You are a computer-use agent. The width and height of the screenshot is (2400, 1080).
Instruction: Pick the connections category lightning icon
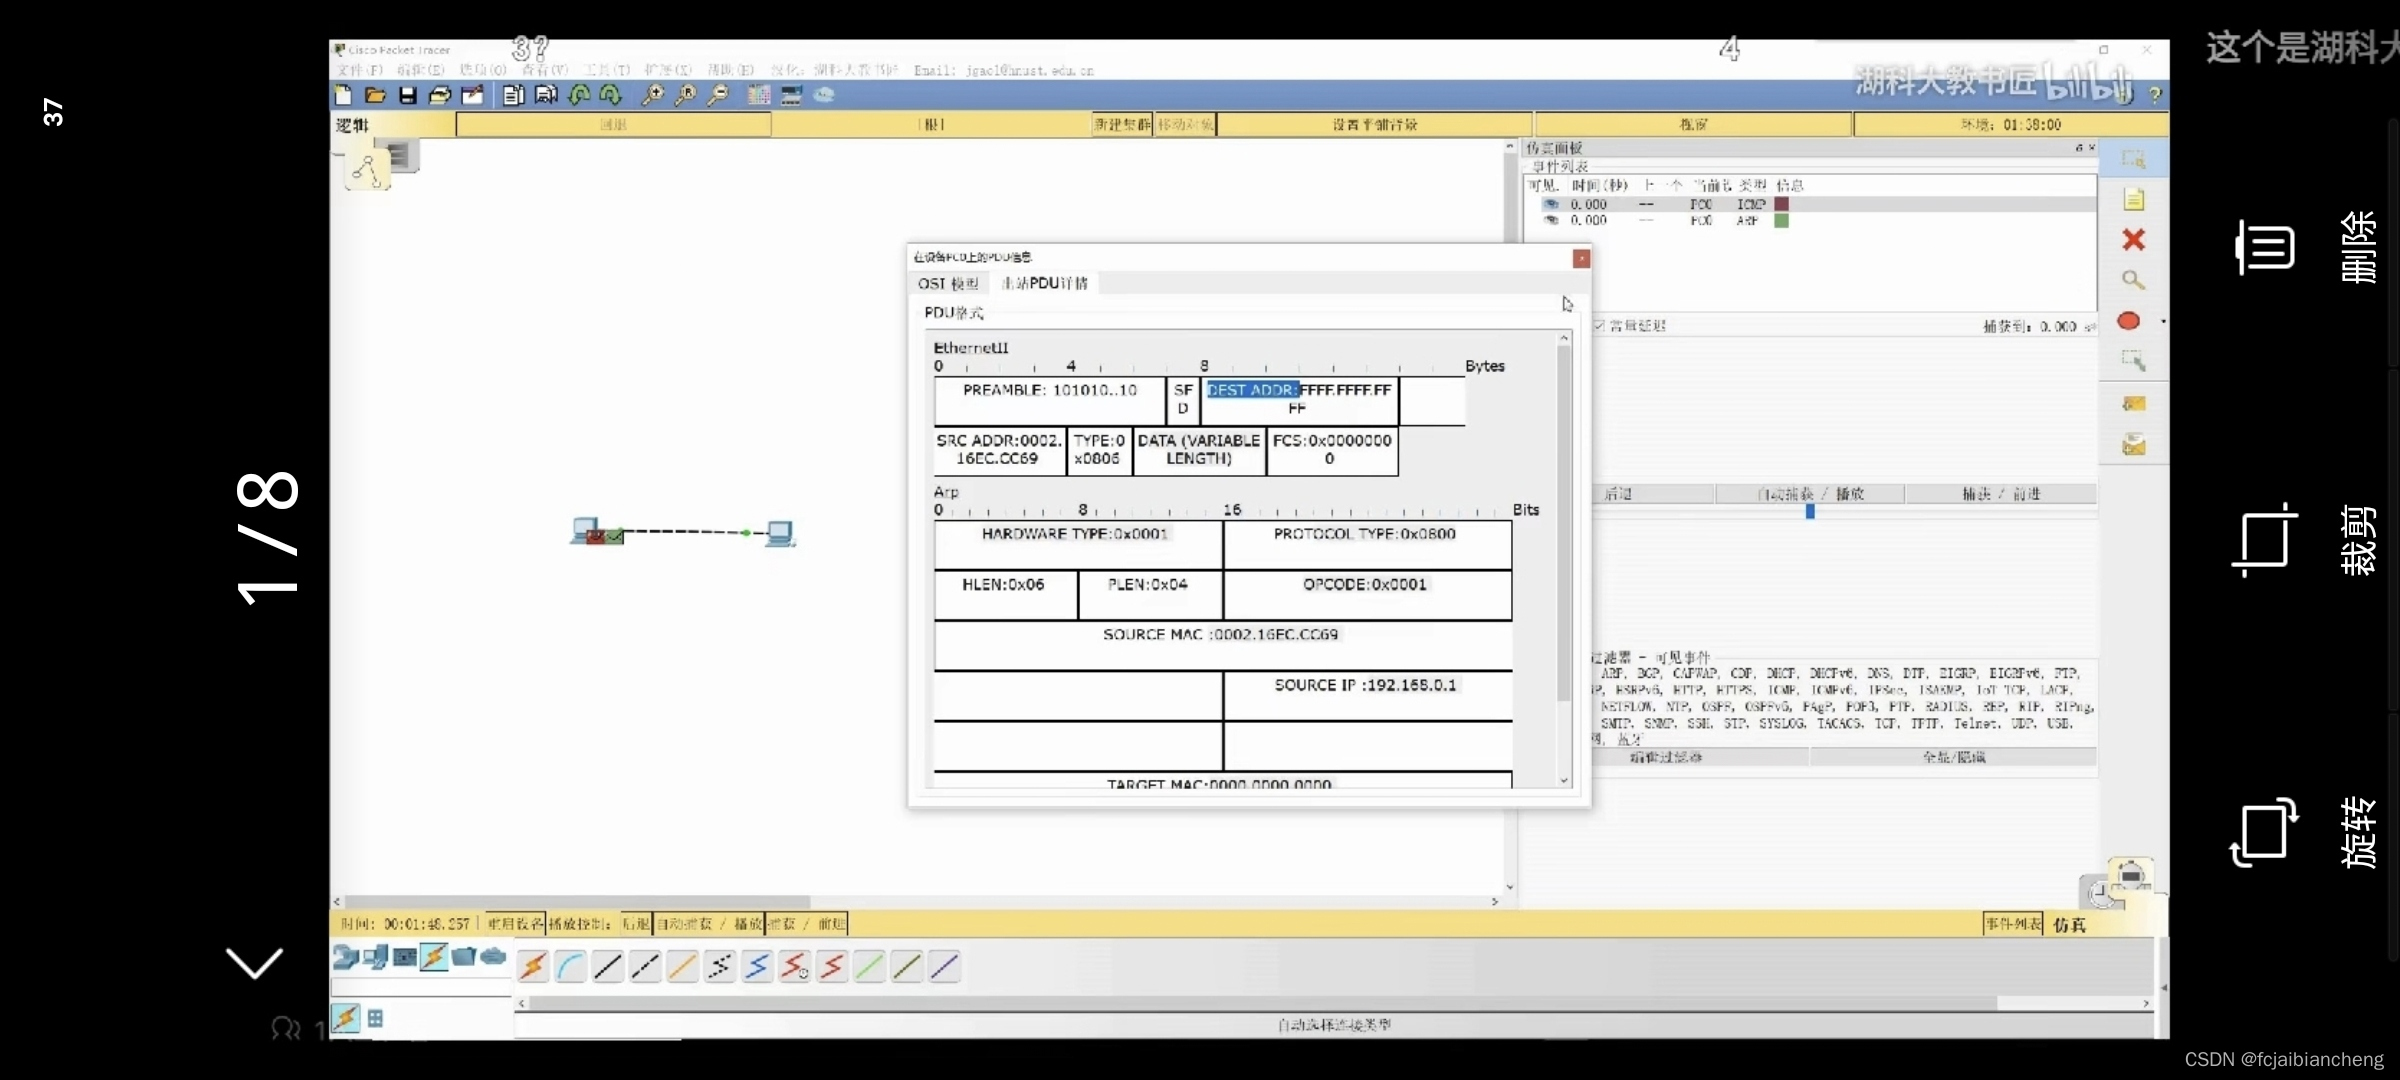(434, 957)
